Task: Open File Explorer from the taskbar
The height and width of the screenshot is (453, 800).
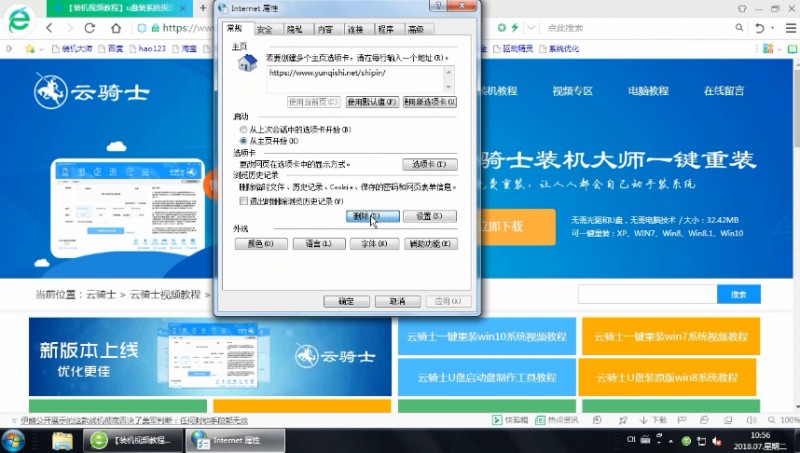Action: click(62, 441)
